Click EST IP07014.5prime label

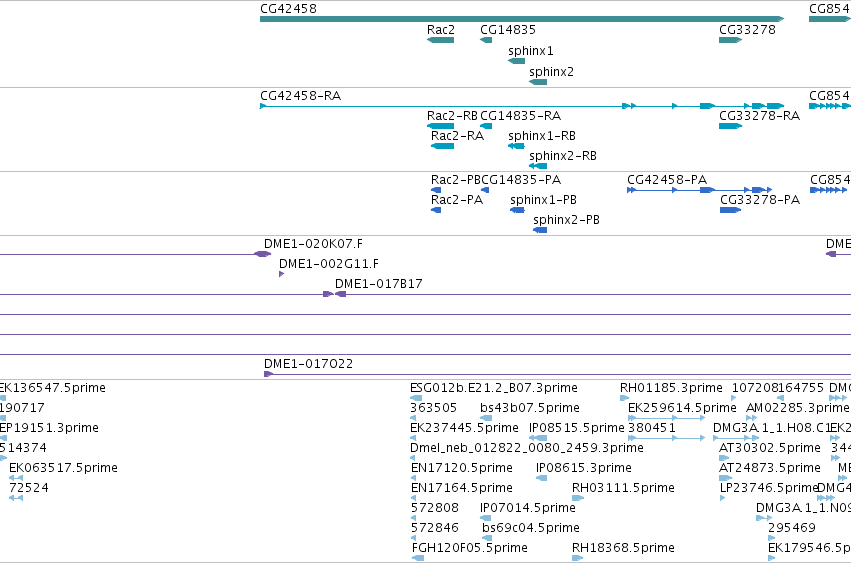tap(528, 508)
